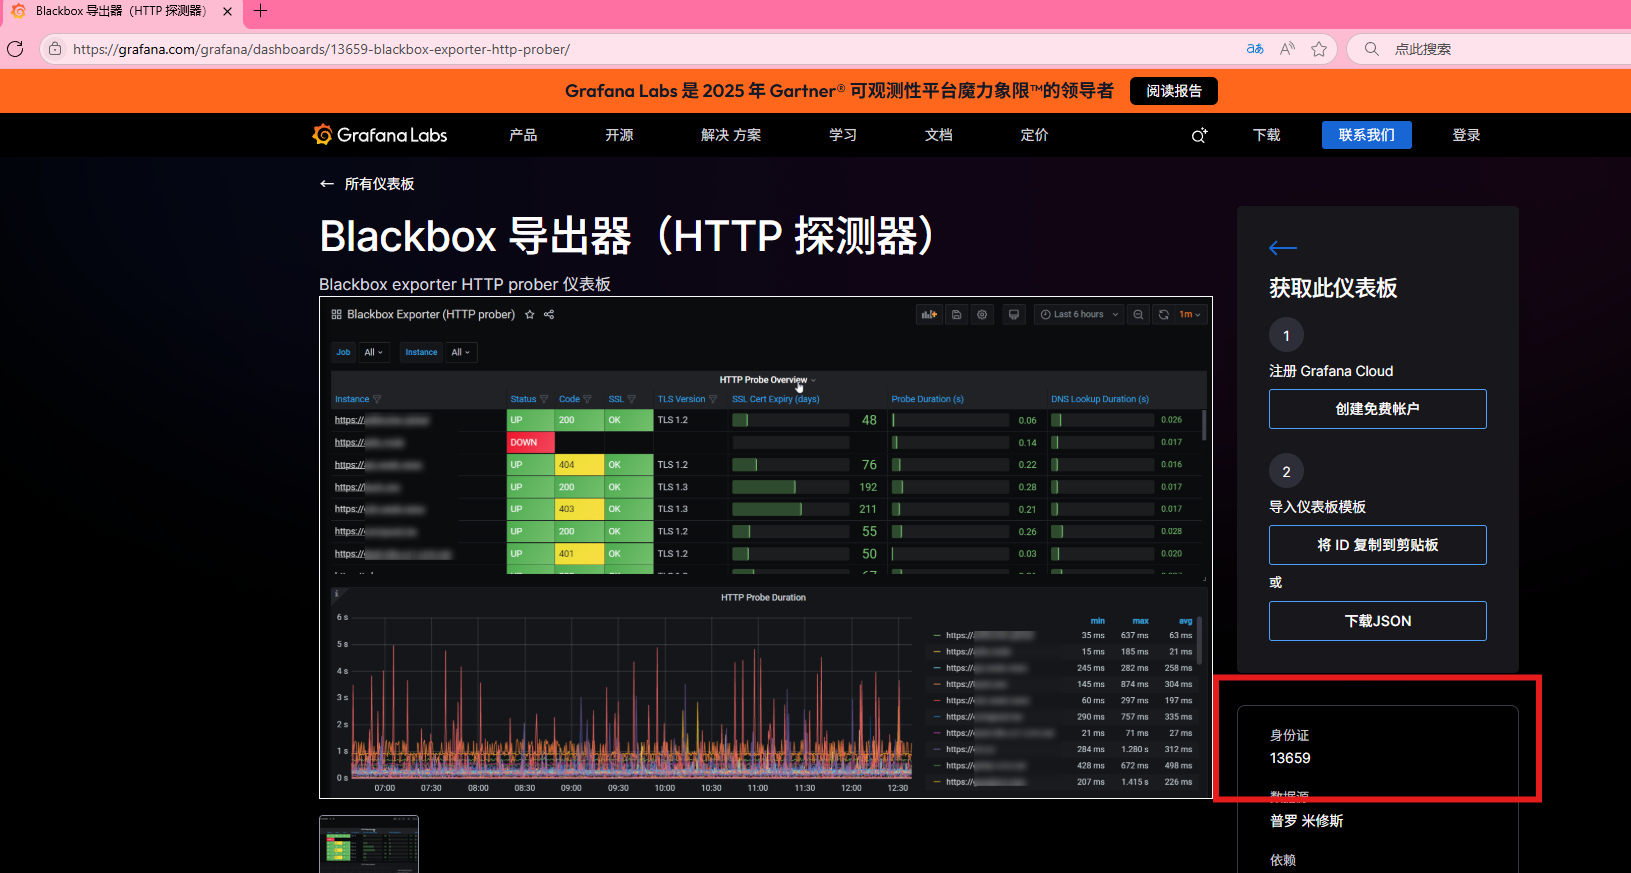Click the 登录 link
Viewport: 1631px width, 873px height.
[x=1466, y=135]
